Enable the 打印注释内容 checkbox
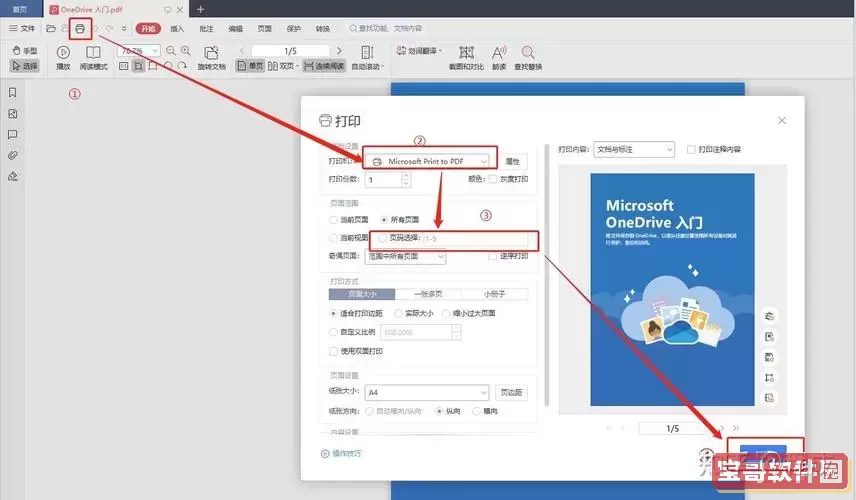856x500 pixels. click(x=691, y=150)
